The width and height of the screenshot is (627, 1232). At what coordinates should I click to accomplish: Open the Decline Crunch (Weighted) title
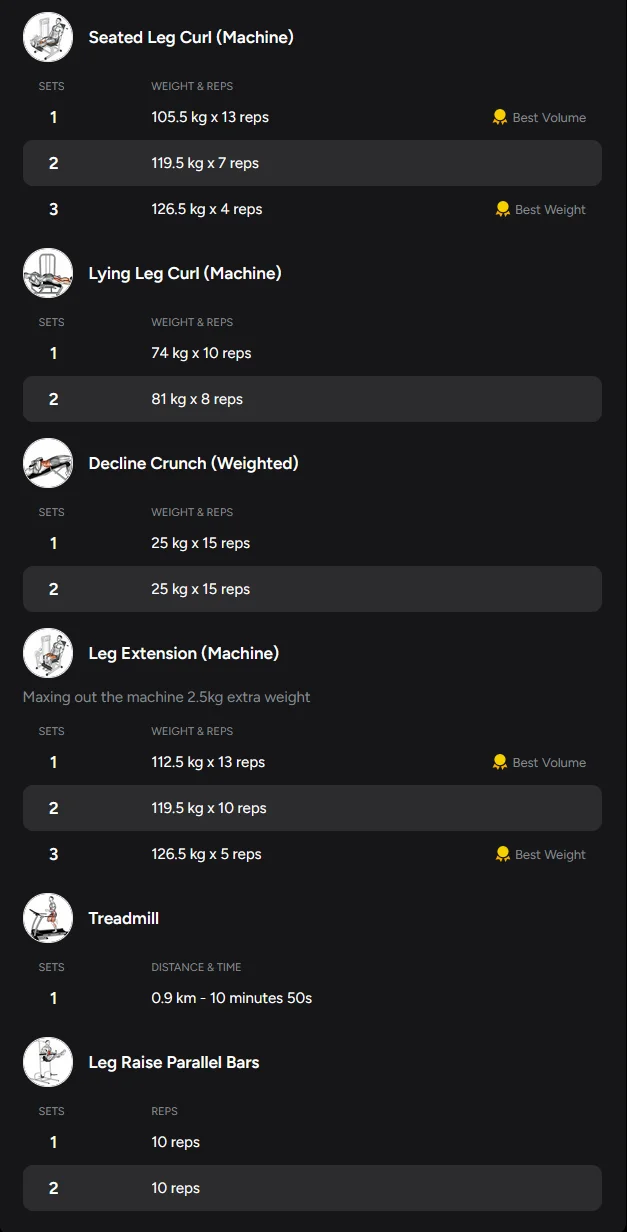[x=193, y=463]
